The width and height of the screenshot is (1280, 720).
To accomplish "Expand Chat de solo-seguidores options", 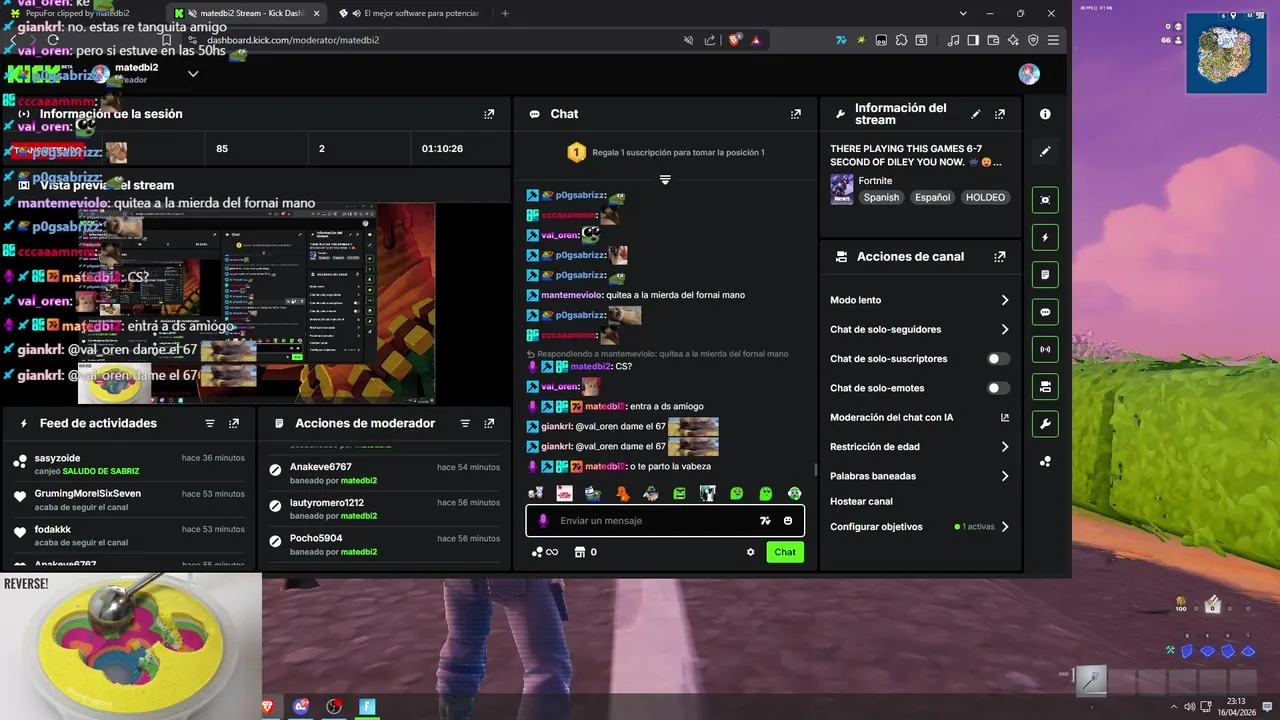I will tap(1005, 330).
